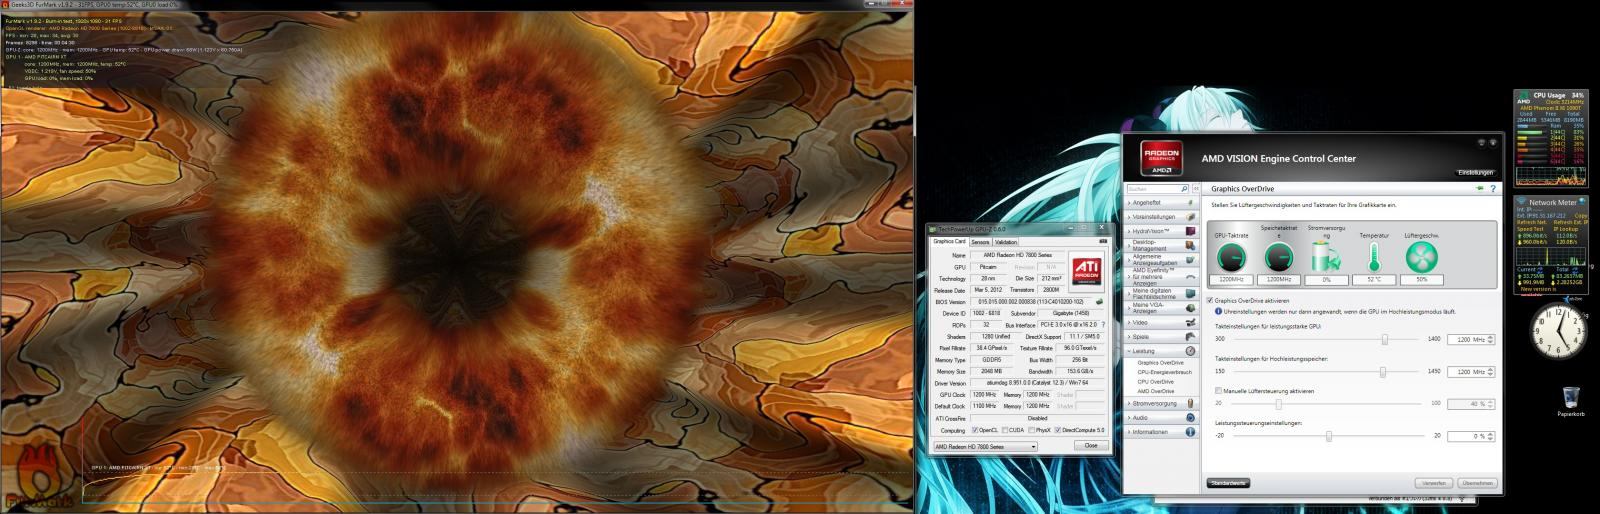Screen dimensions: 1600x514
Task: Click the Video icon in the sidebar
Action: click(x=1190, y=323)
